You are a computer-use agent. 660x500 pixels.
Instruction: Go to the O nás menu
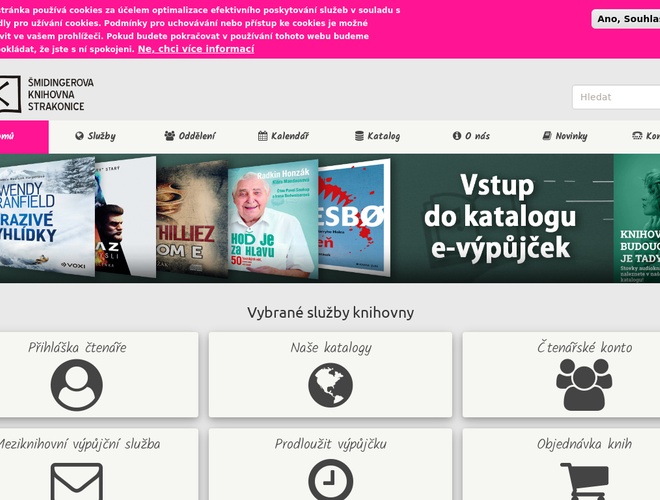[471, 136]
